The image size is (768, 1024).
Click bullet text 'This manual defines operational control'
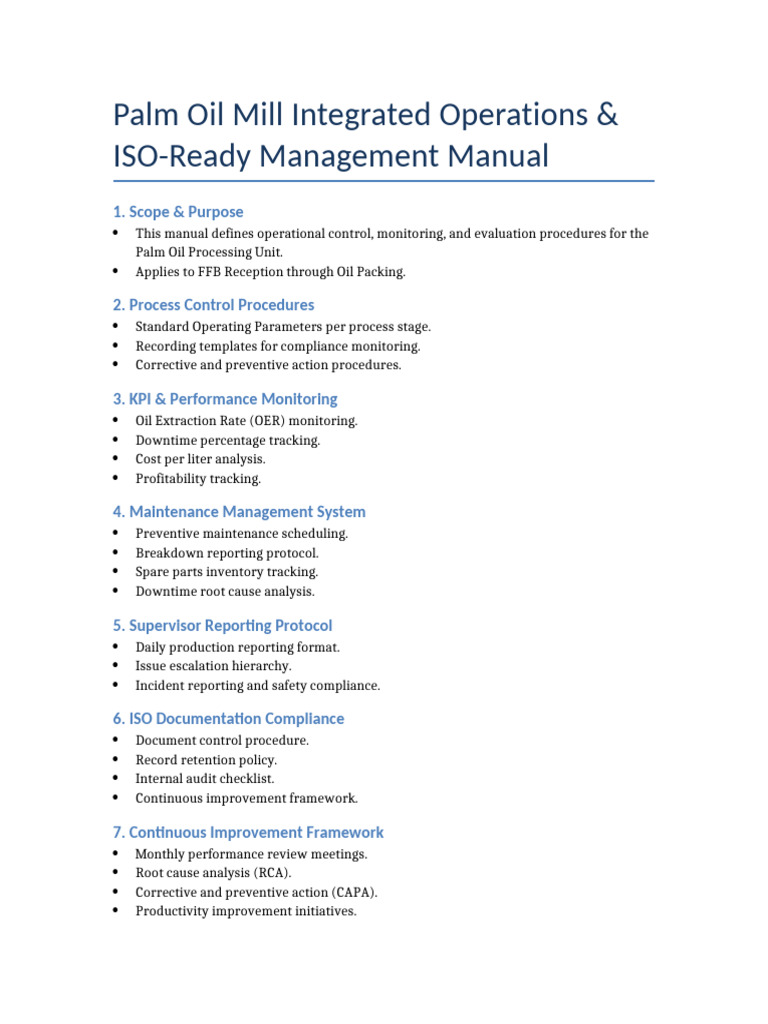(254, 234)
